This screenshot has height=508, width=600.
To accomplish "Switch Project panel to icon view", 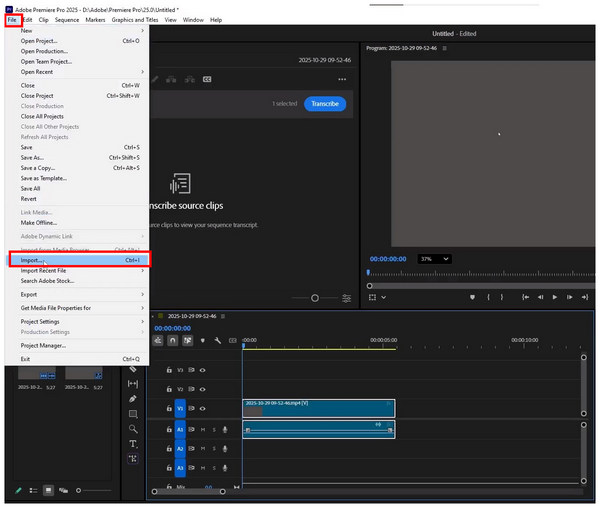I will click(x=48, y=490).
